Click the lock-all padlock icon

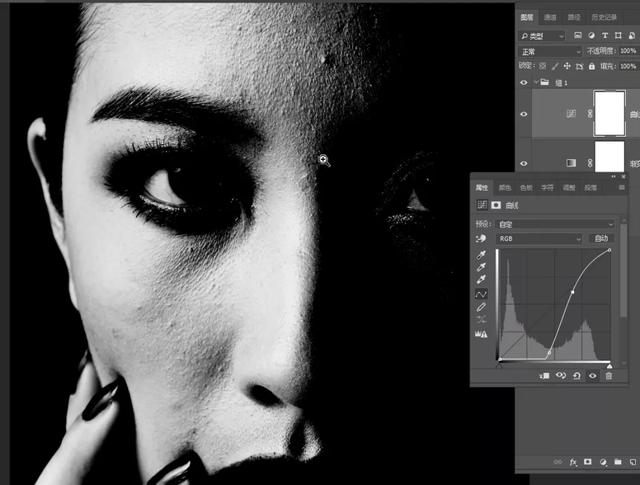tap(591, 66)
